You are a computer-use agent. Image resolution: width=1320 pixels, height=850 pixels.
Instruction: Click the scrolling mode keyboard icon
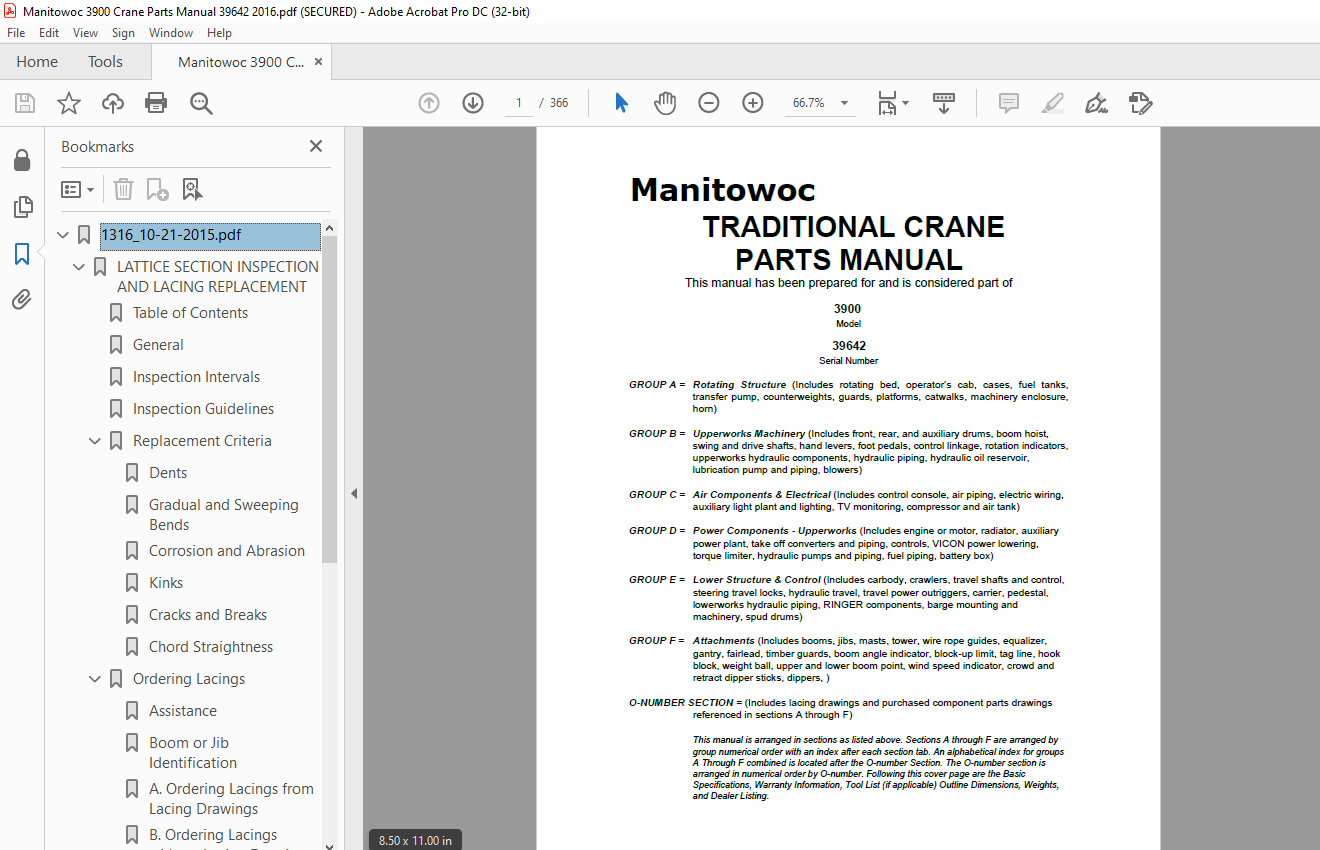click(944, 103)
